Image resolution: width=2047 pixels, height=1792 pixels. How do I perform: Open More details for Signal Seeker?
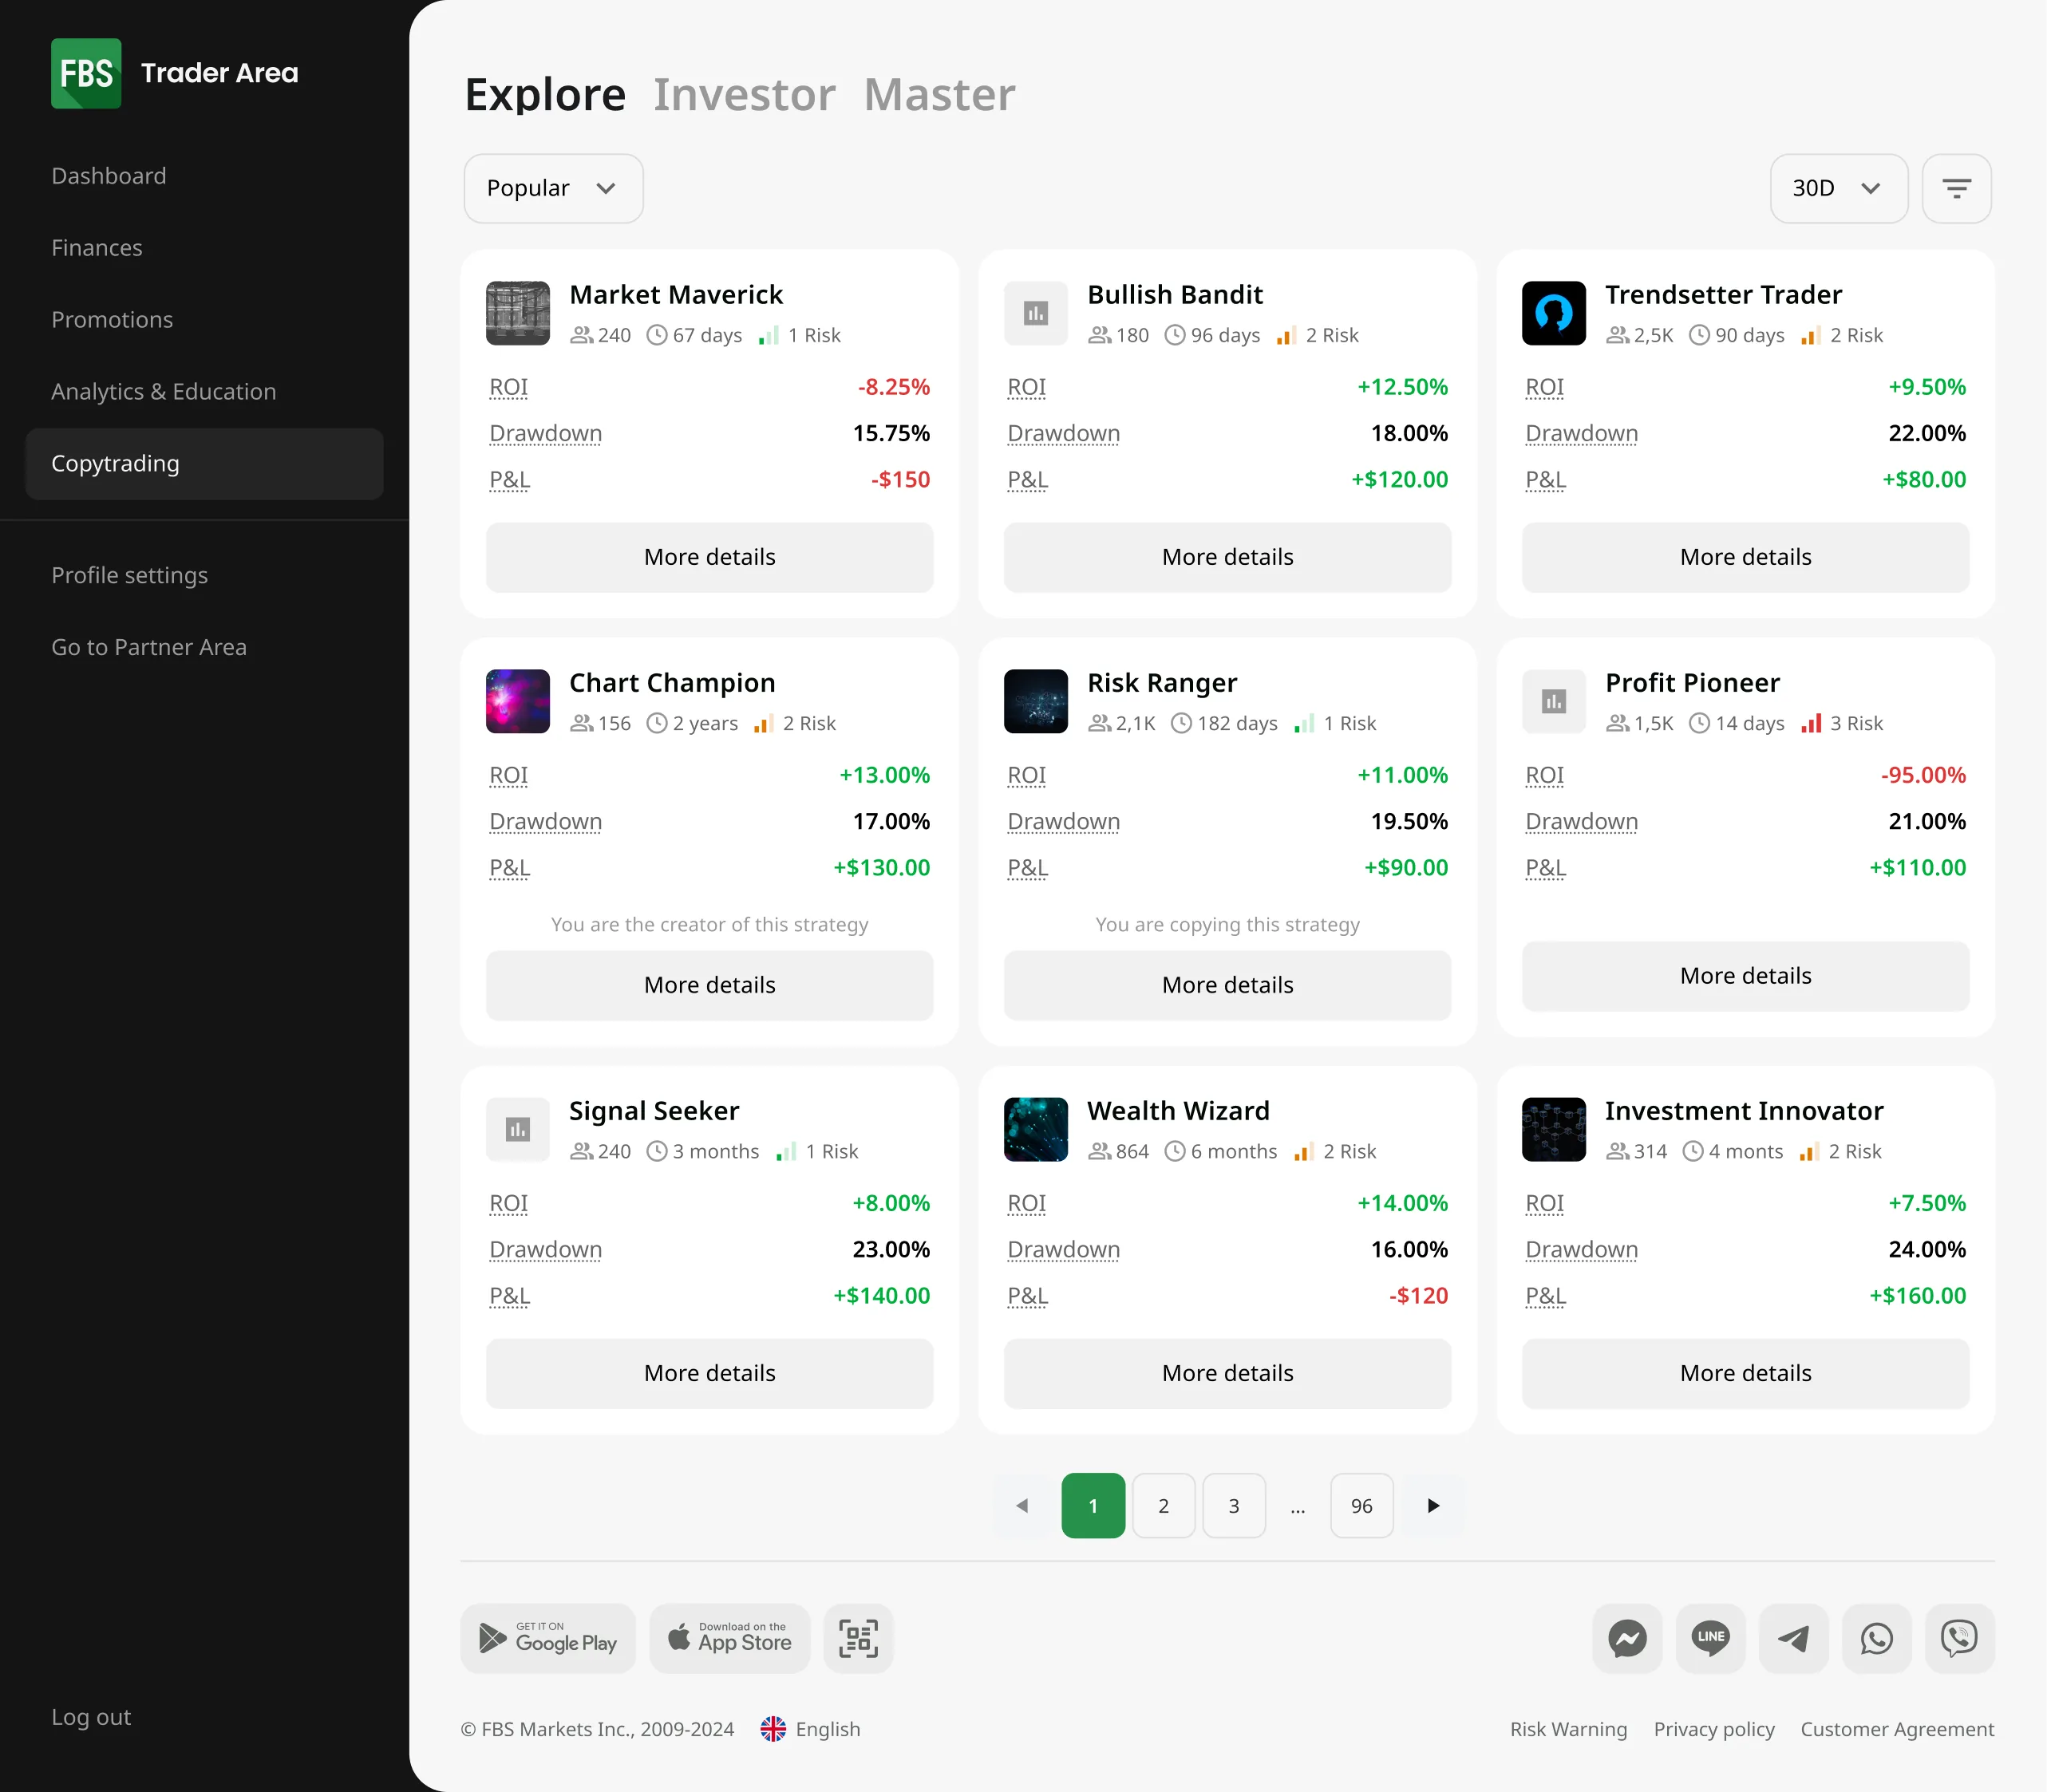pyautogui.click(x=709, y=1373)
